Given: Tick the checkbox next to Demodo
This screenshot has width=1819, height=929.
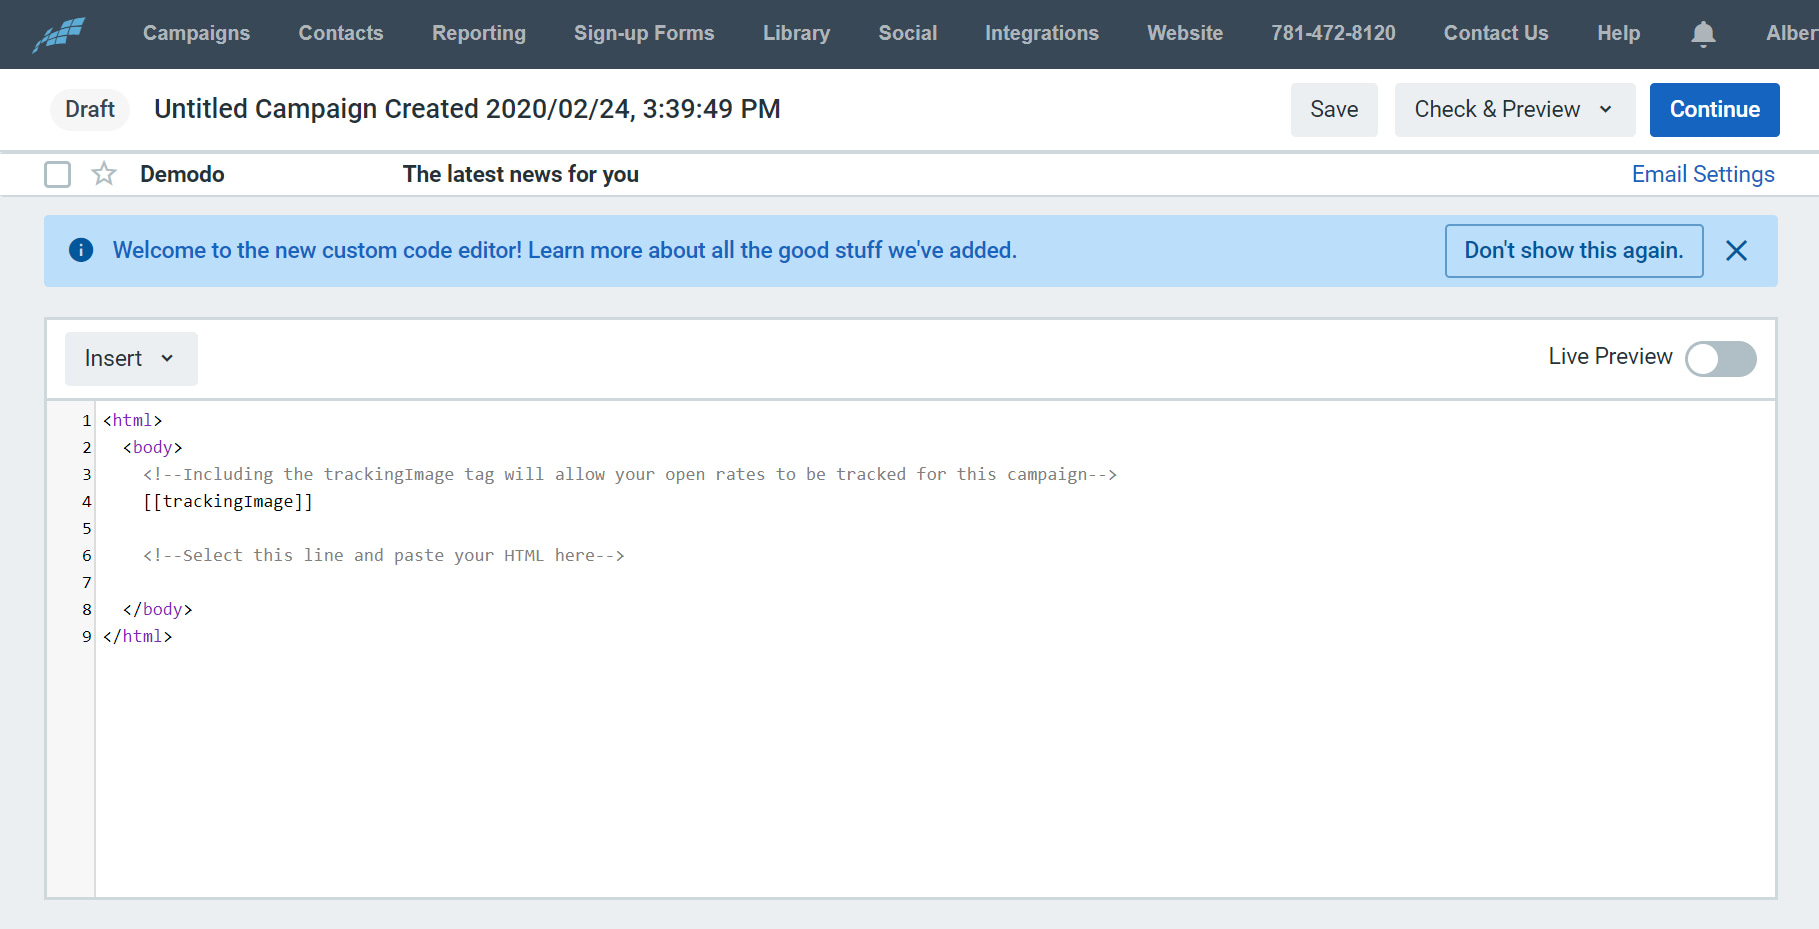Looking at the screenshot, I should pos(58,174).
